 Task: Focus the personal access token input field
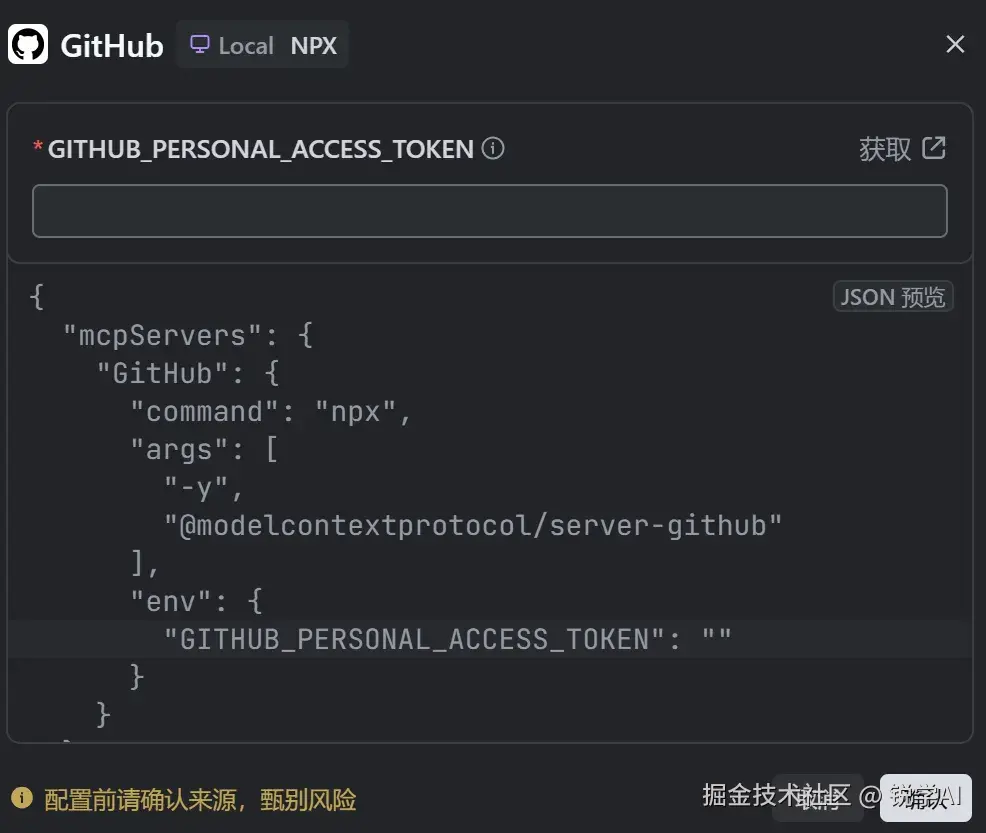(x=489, y=211)
